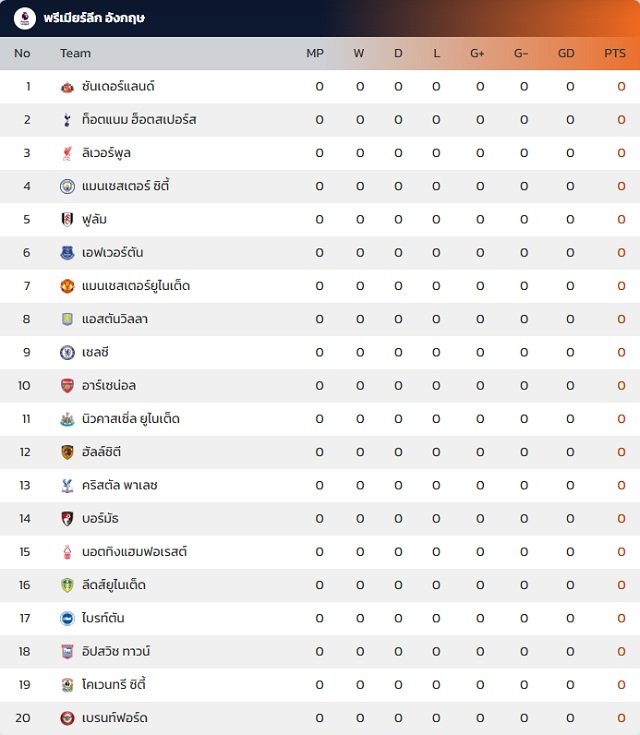Click the Sunderland club crest

coord(67,87)
